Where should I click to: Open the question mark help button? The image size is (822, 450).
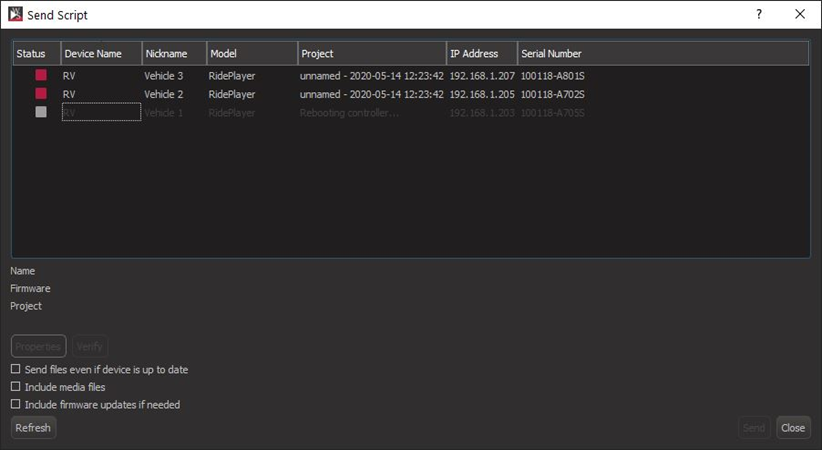[x=759, y=14]
